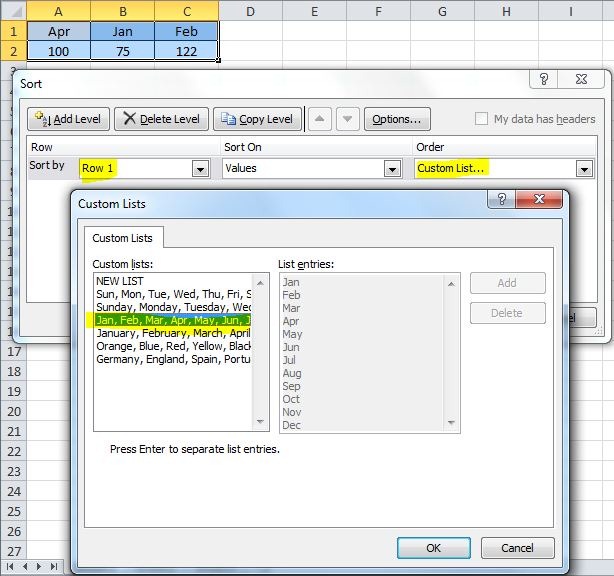614x576 pixels.
Task: Select column G header
Action: (442, 11)
